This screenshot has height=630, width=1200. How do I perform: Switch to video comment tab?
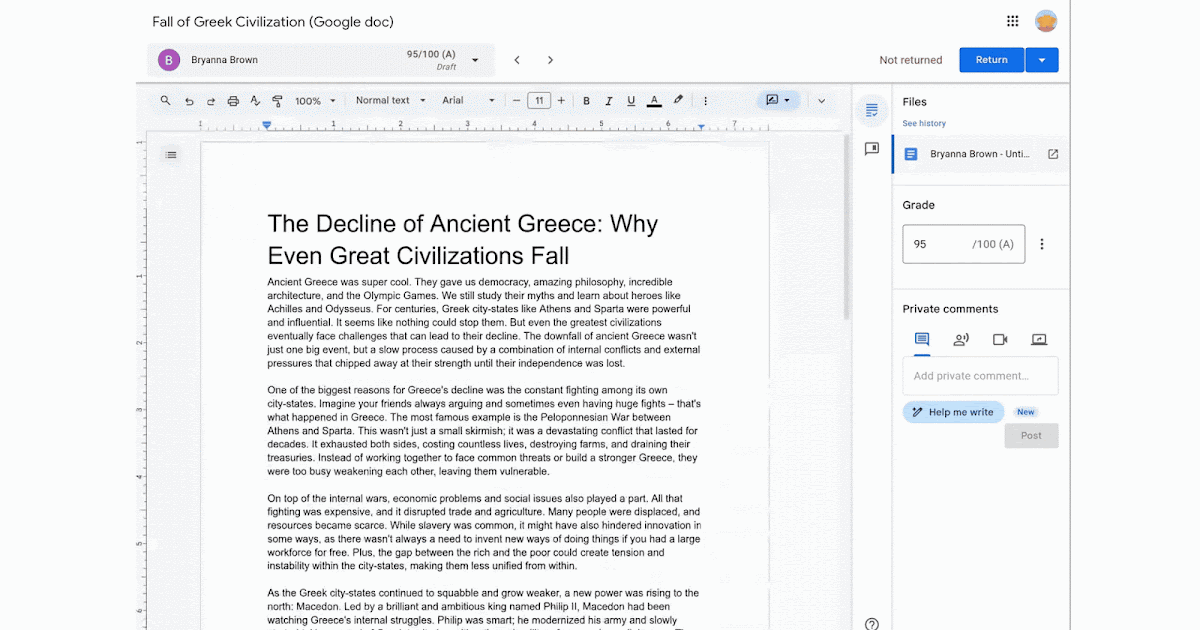pyautogui.click(x=1000, y=340)
